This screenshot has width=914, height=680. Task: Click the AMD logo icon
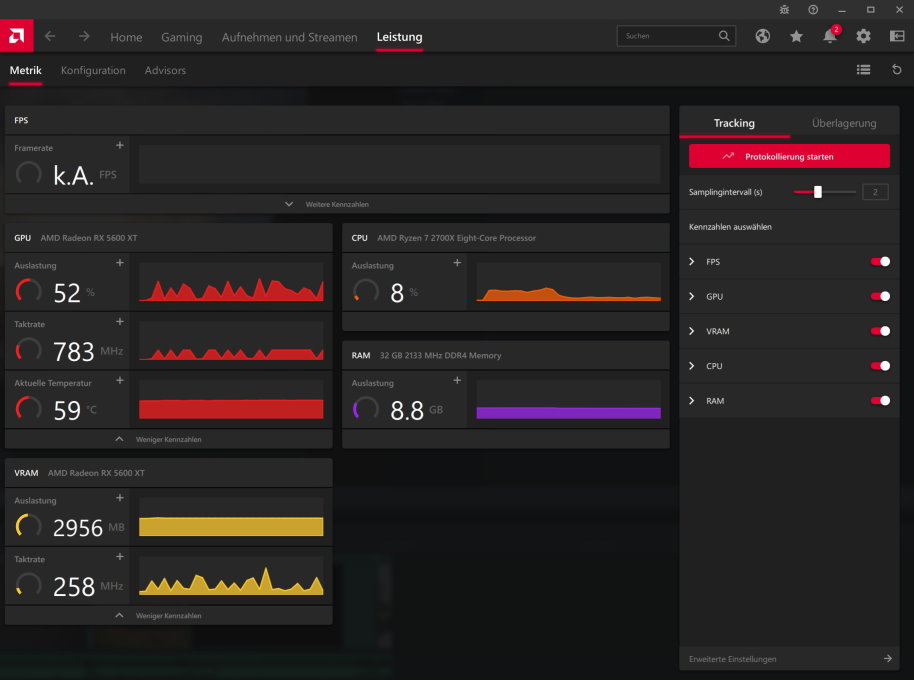click(x=16, y=36)
